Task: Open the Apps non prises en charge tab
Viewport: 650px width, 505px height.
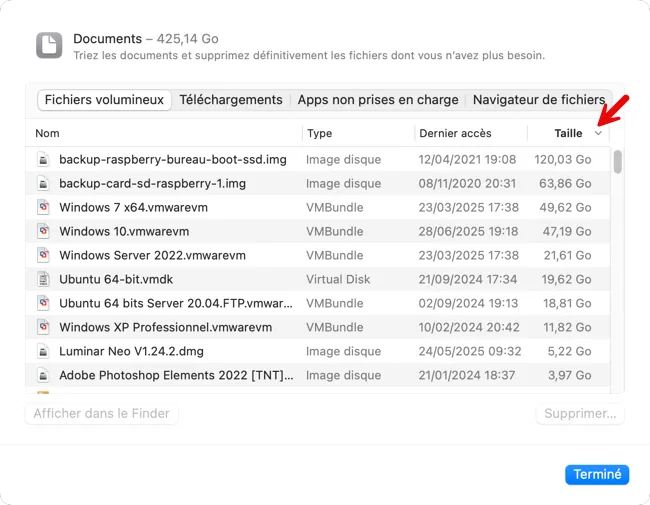Action: click(378, 100)
